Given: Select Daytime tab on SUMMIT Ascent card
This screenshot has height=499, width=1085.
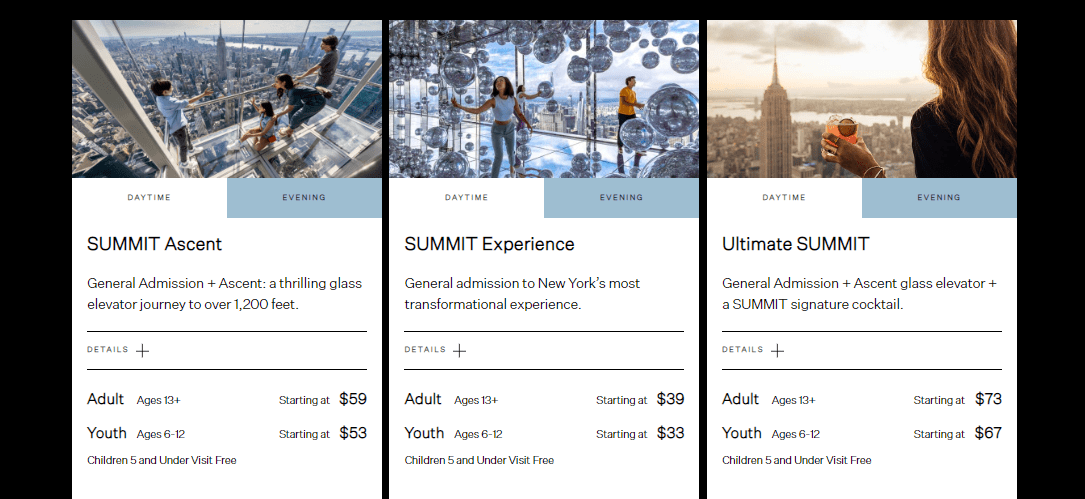Looking at the screenshot, I should pos(149,198).
